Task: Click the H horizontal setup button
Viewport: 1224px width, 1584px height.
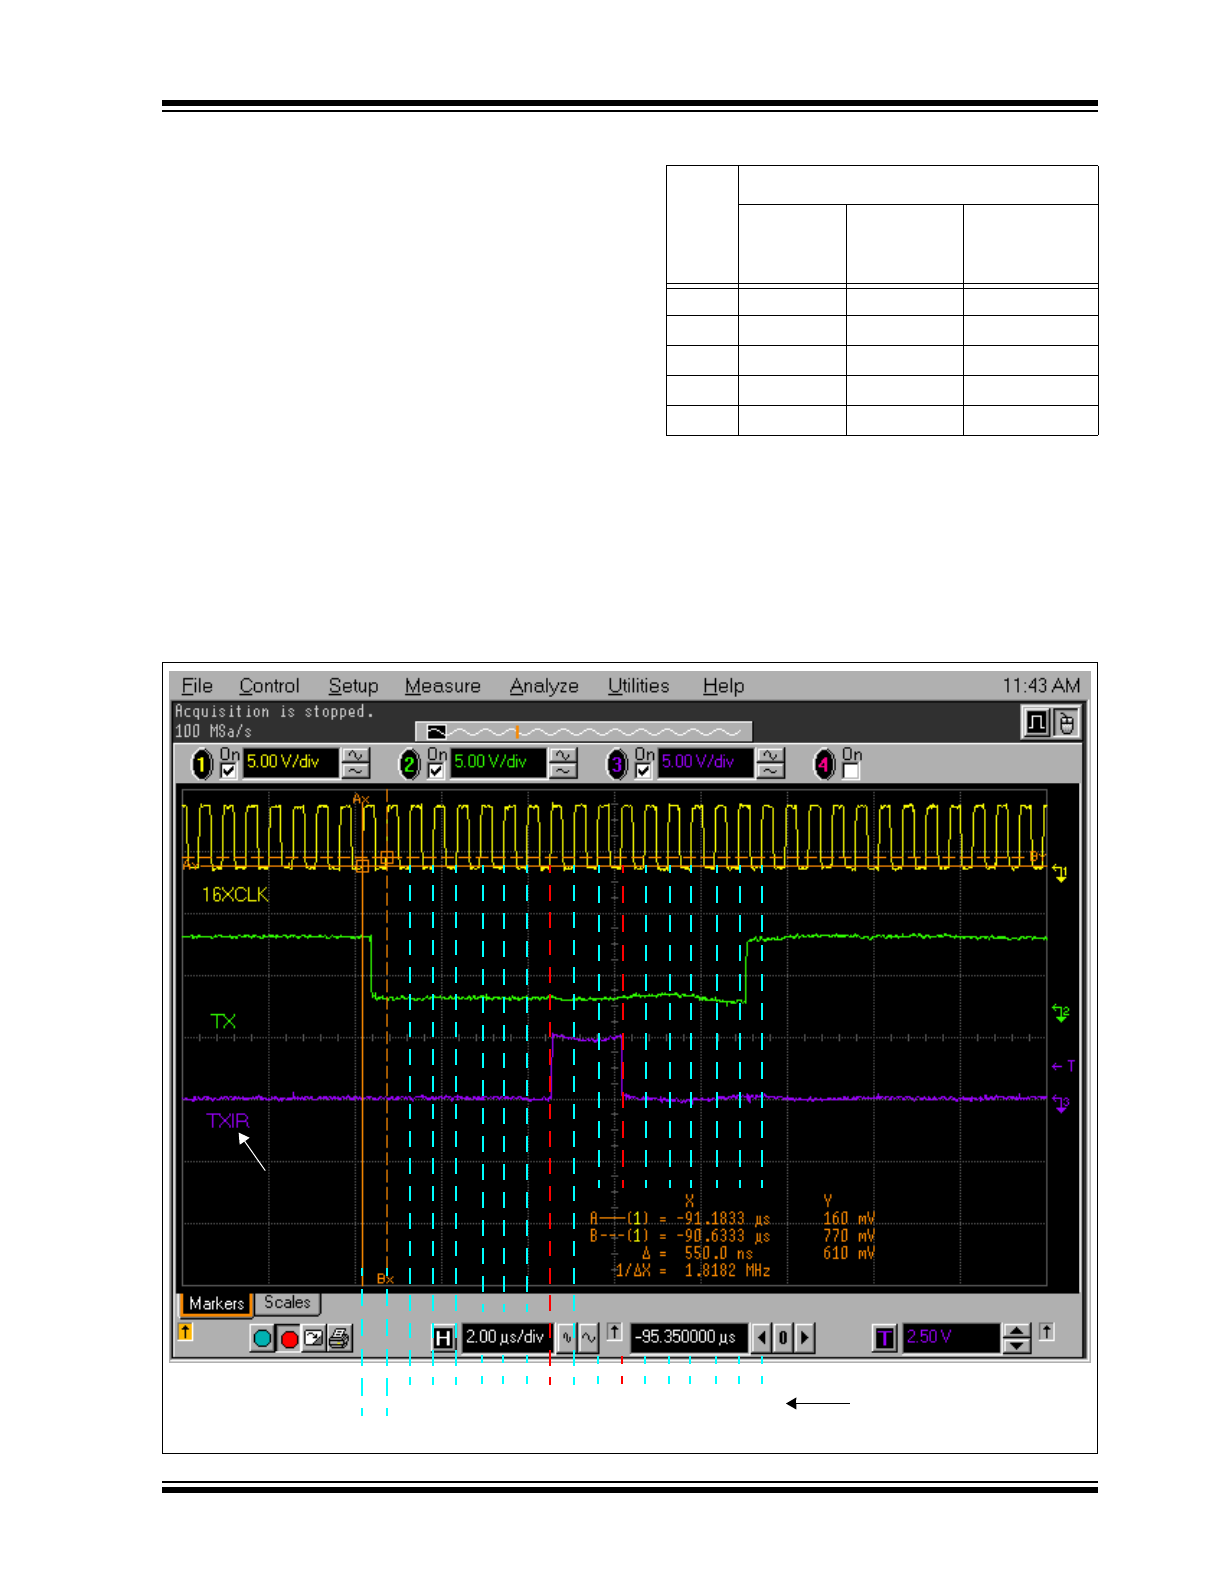Action: click(443, 1338)
